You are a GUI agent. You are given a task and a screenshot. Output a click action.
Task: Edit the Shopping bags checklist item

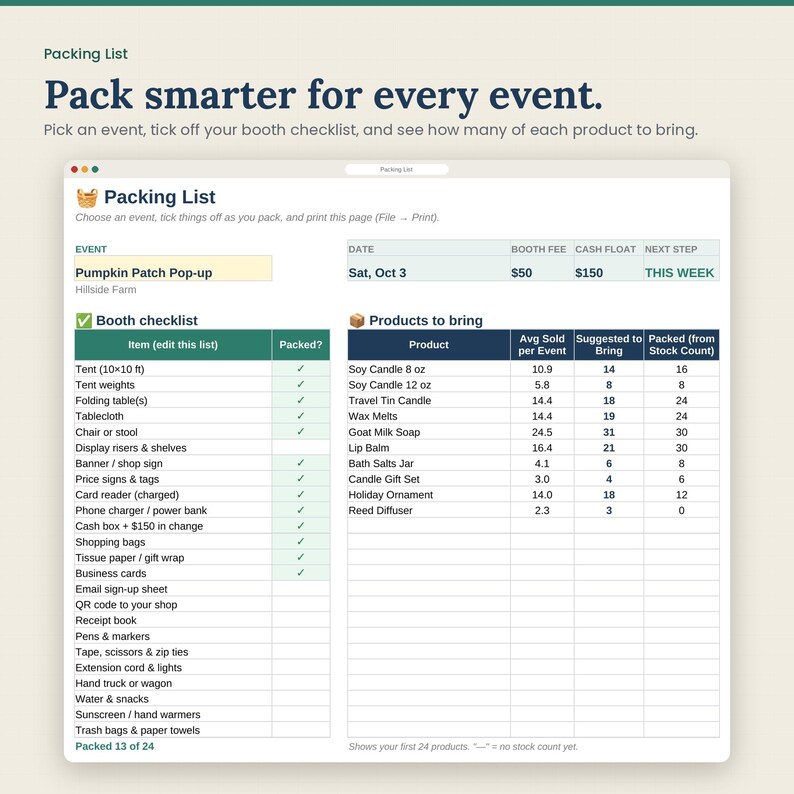173,541
